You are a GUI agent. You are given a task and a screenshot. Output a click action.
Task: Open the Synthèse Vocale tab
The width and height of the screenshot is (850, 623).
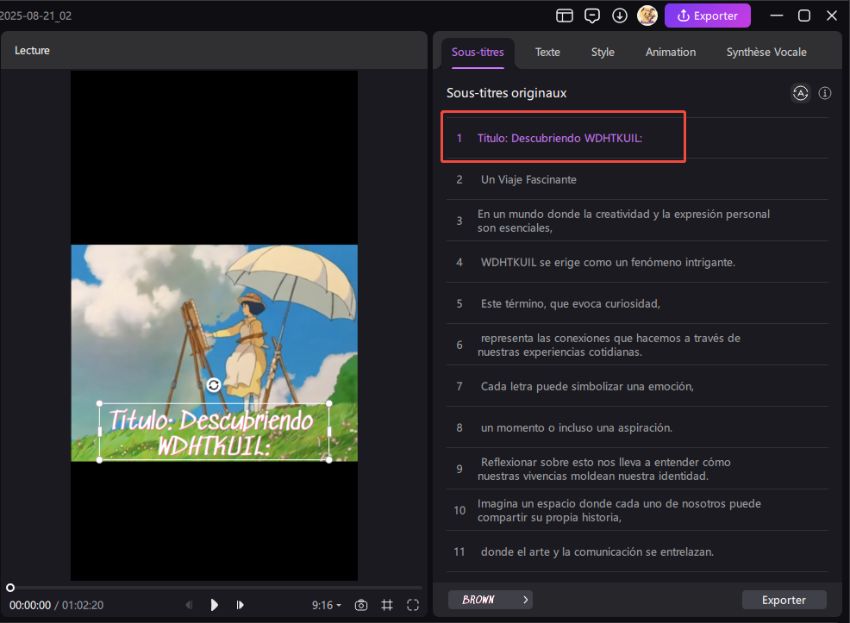coord(766,51)
